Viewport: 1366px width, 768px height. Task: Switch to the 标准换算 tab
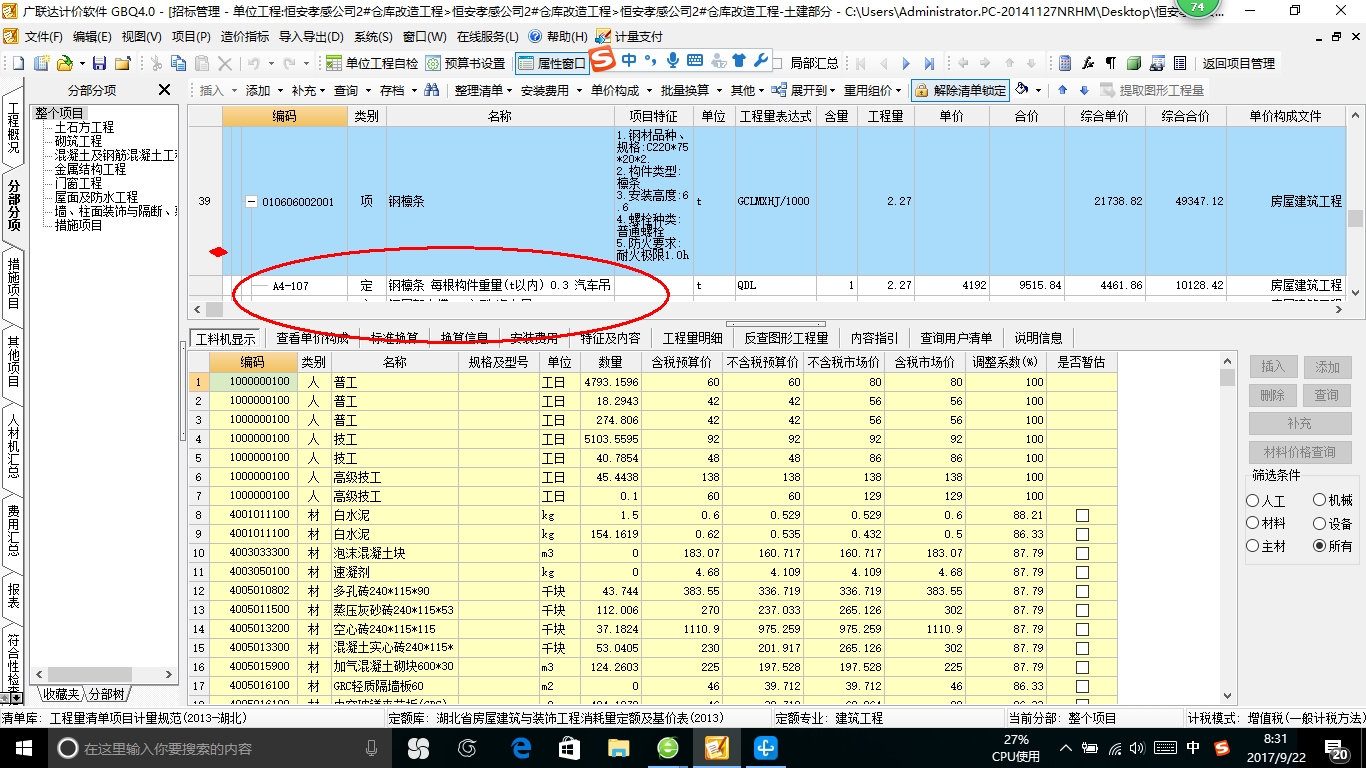[393, 338]
